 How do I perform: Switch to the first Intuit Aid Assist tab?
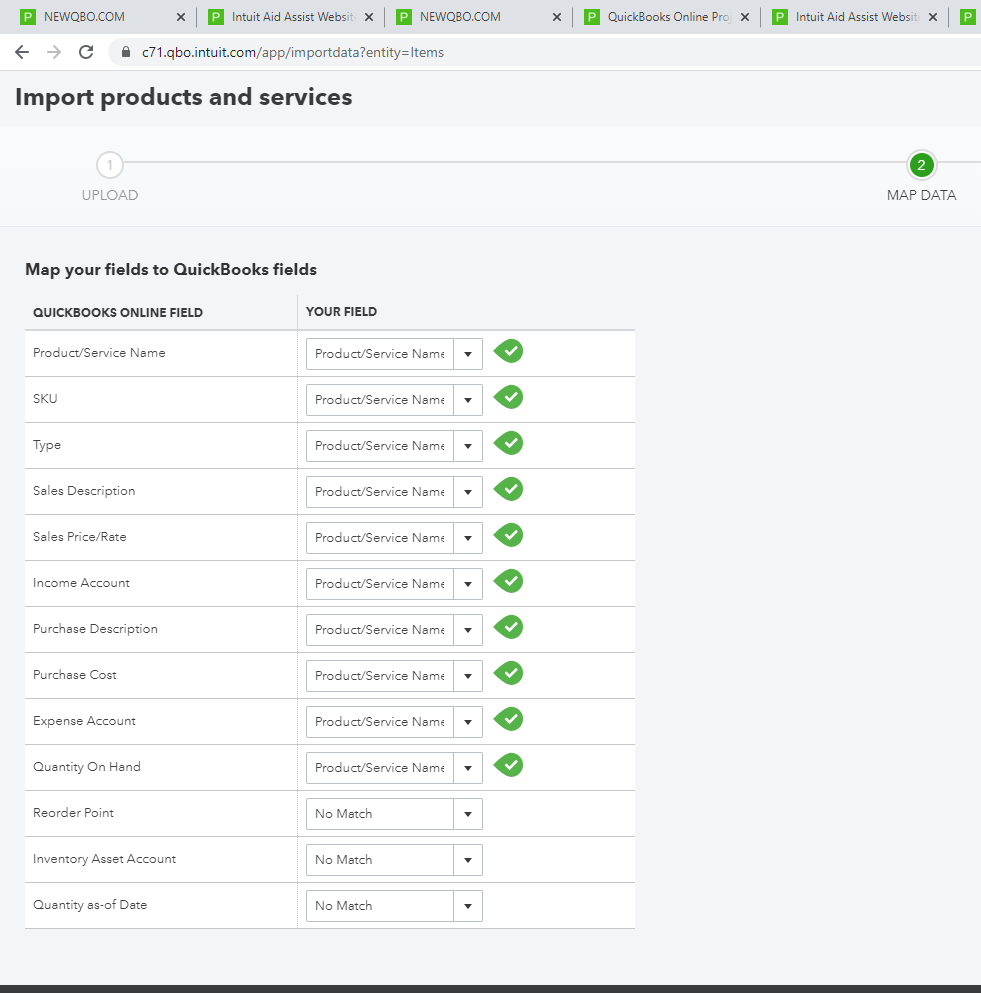292,17
